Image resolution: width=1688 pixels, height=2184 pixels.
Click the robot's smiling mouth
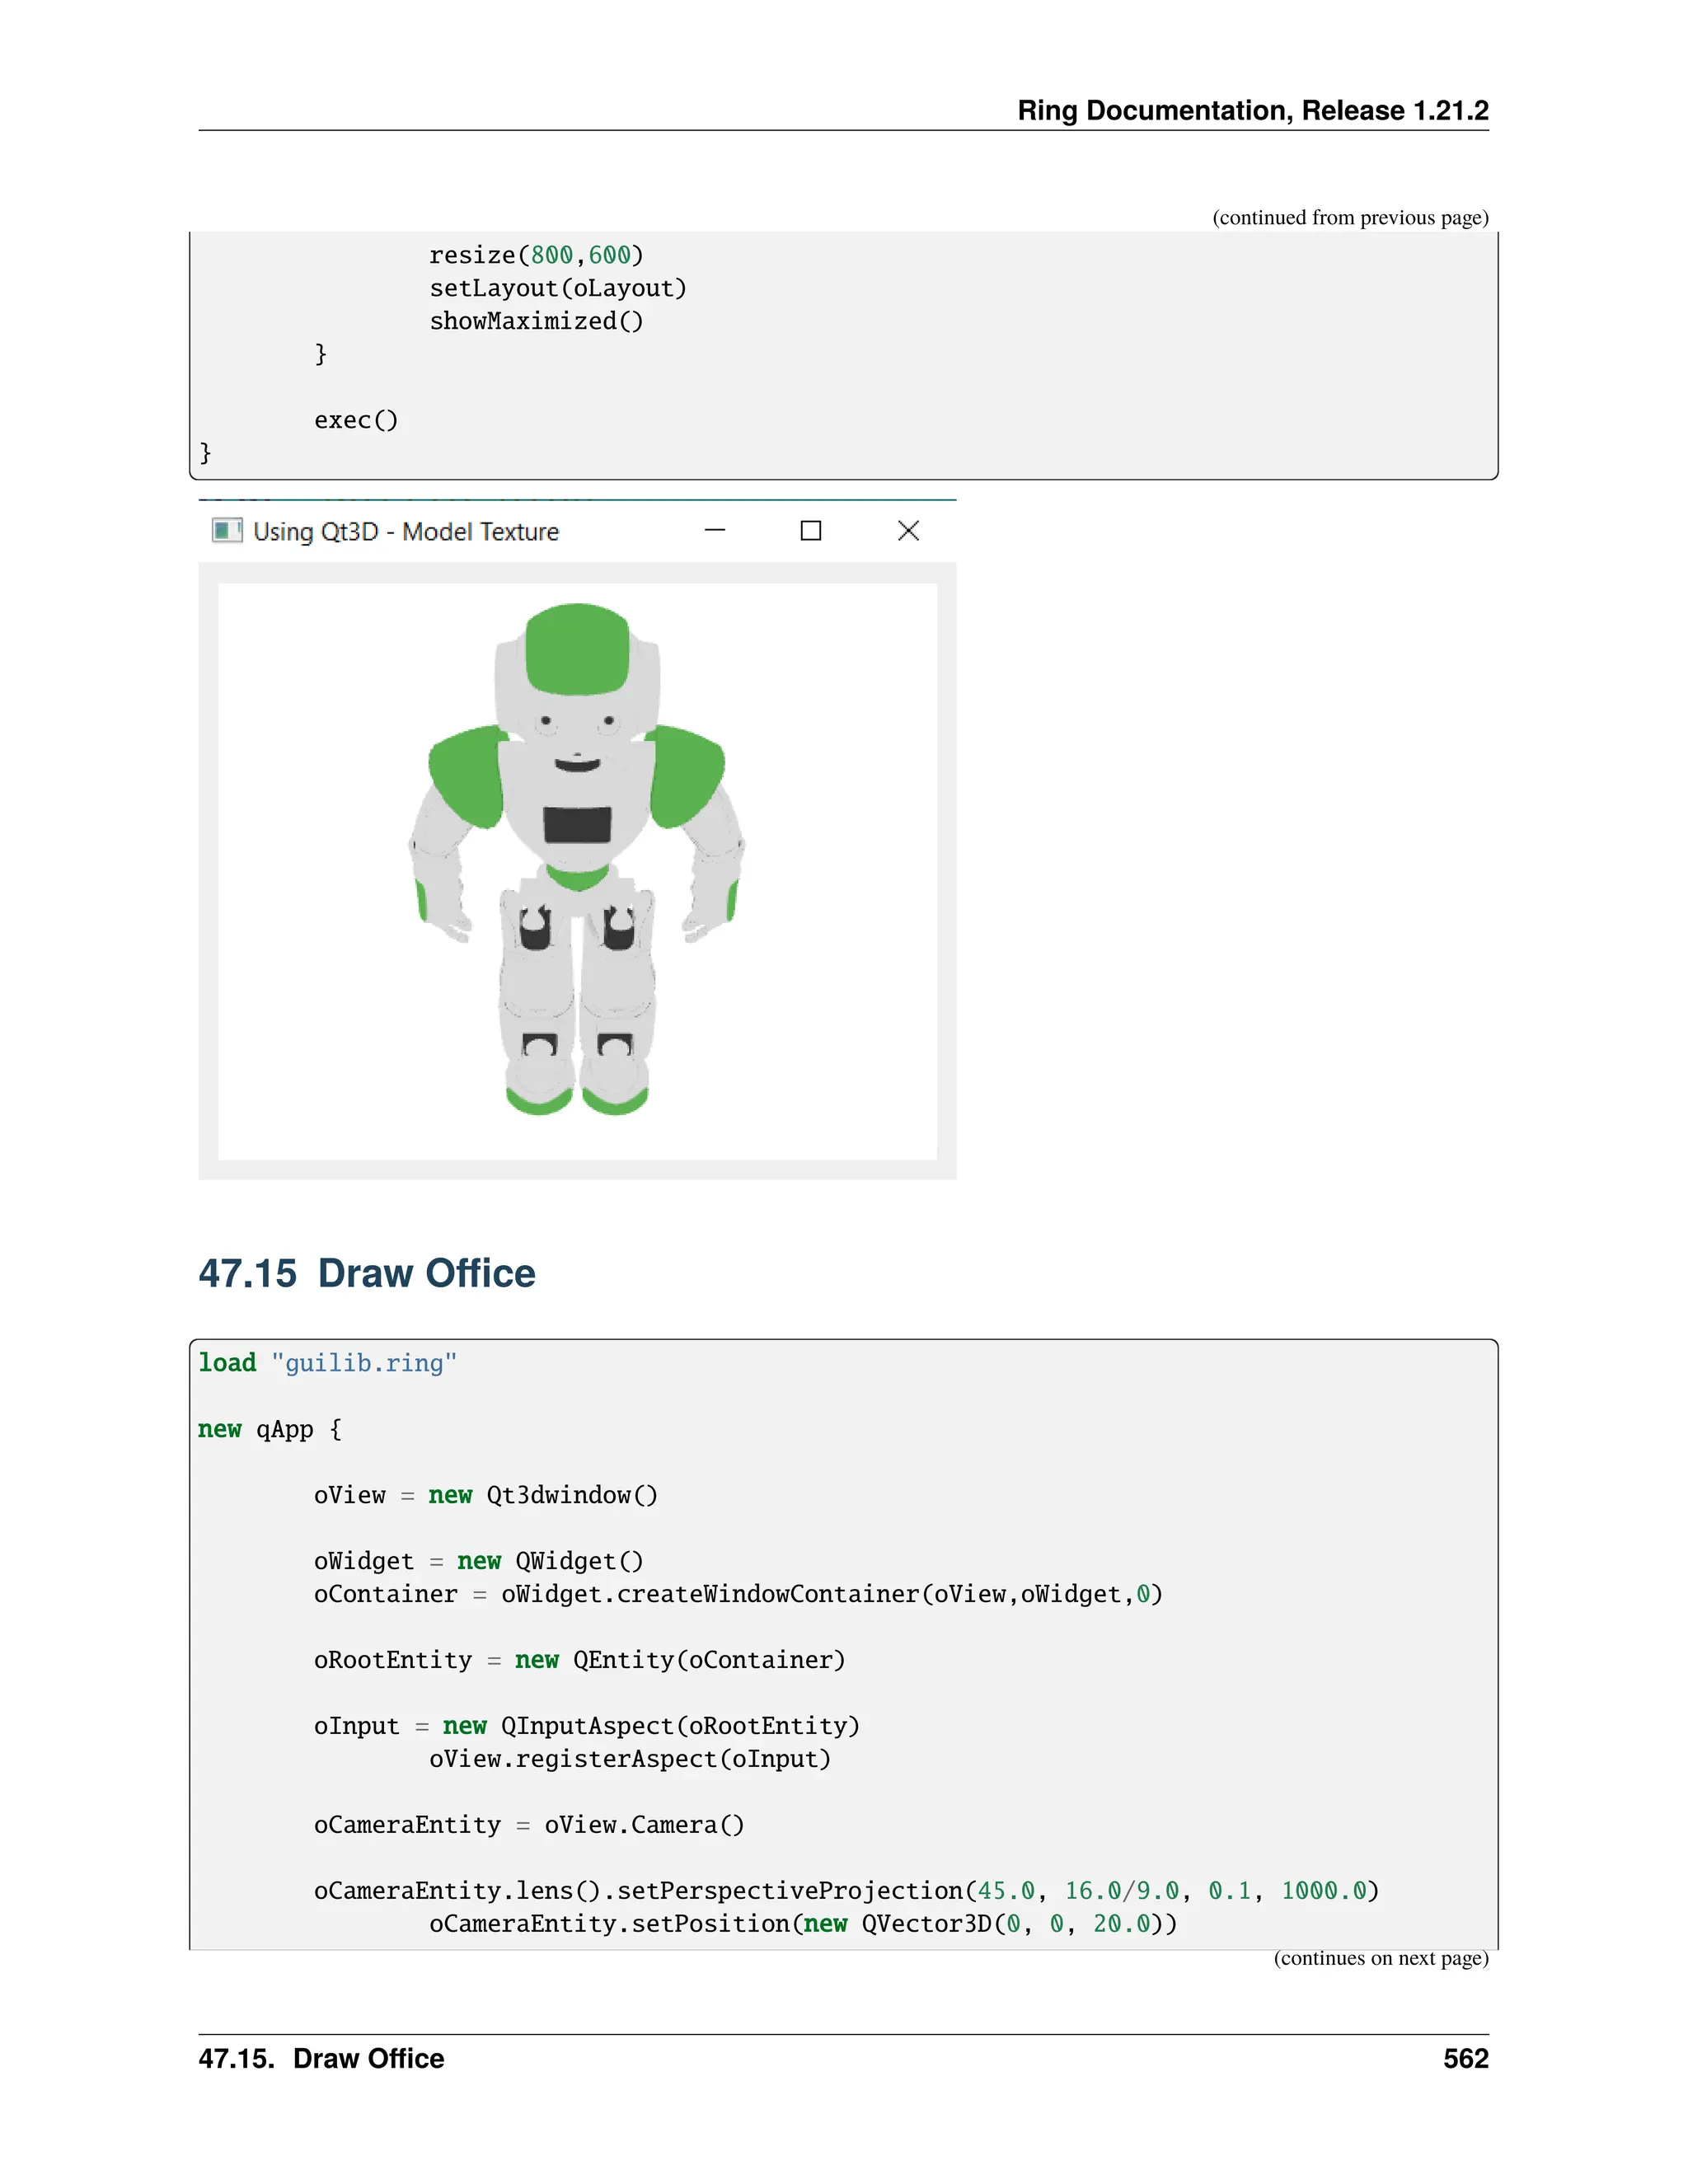[577, 766]
